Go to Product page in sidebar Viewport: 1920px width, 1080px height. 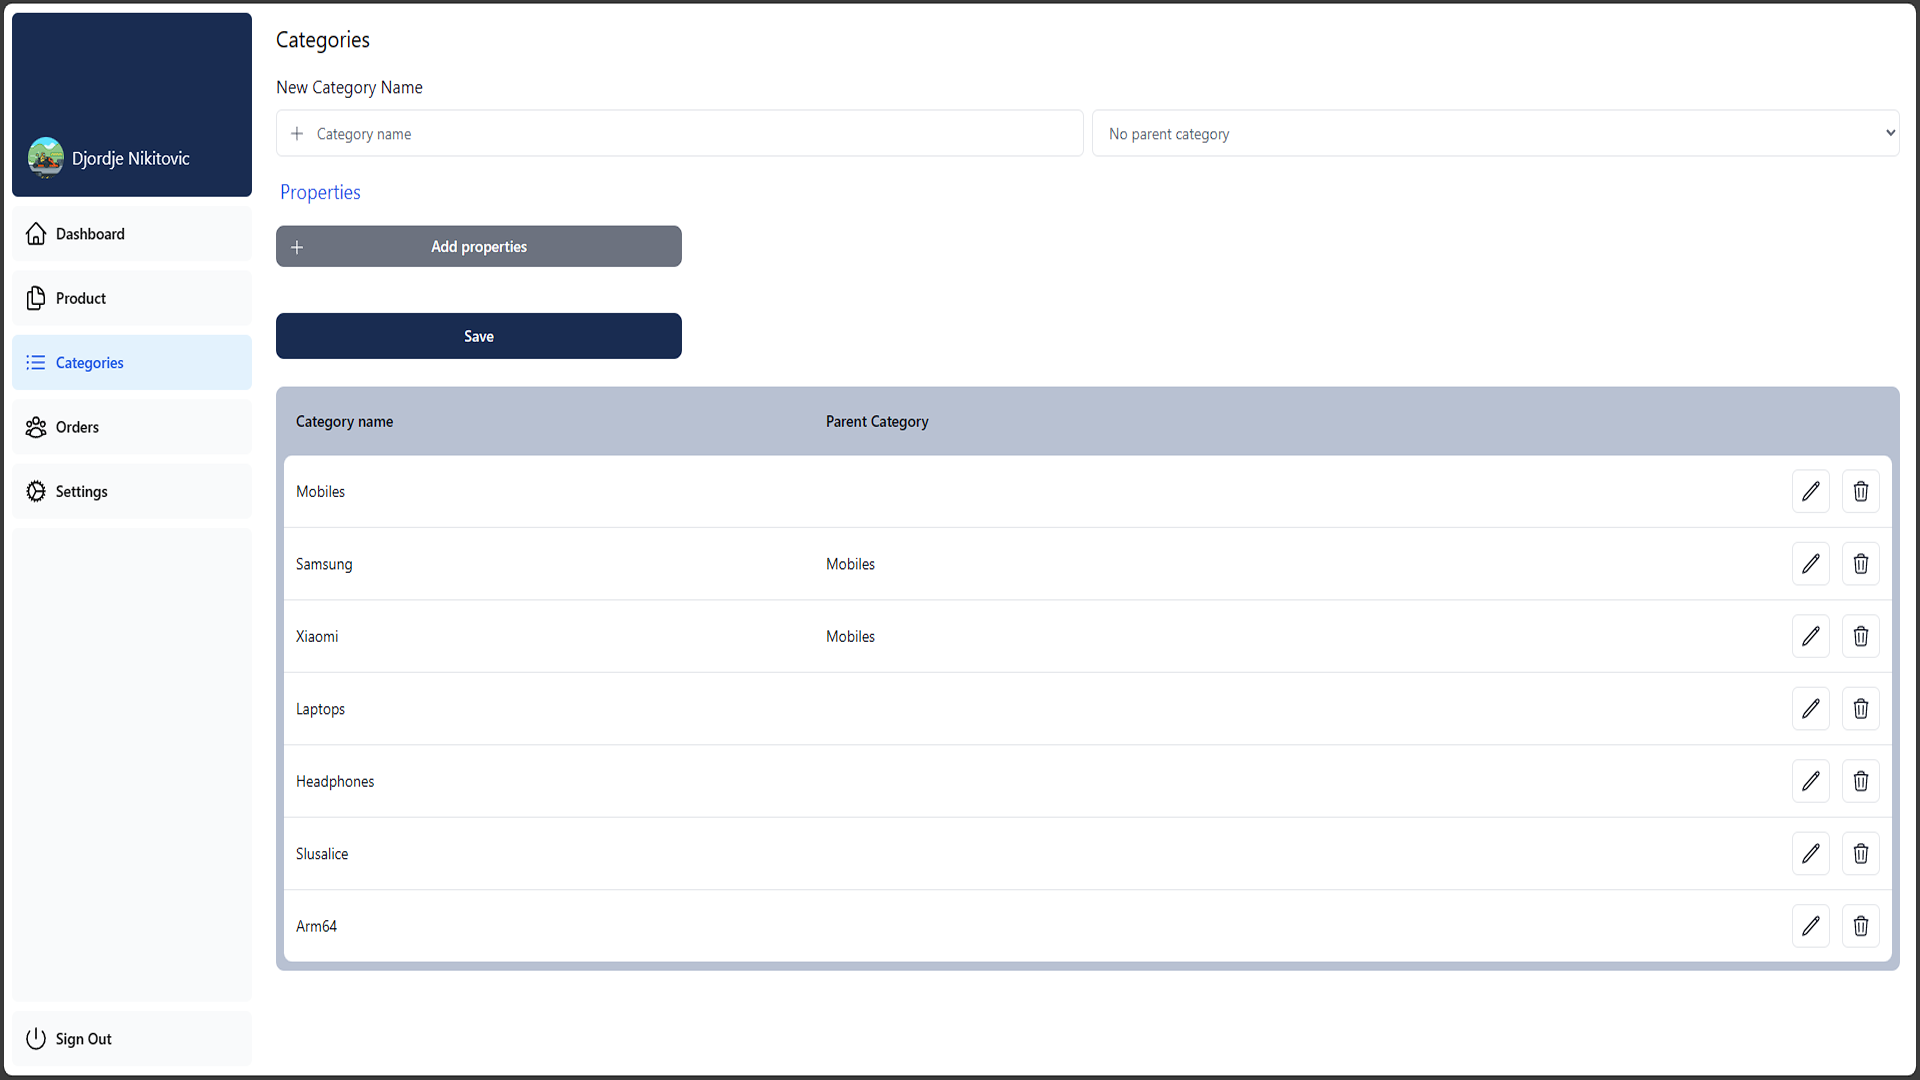pos(80,298)
